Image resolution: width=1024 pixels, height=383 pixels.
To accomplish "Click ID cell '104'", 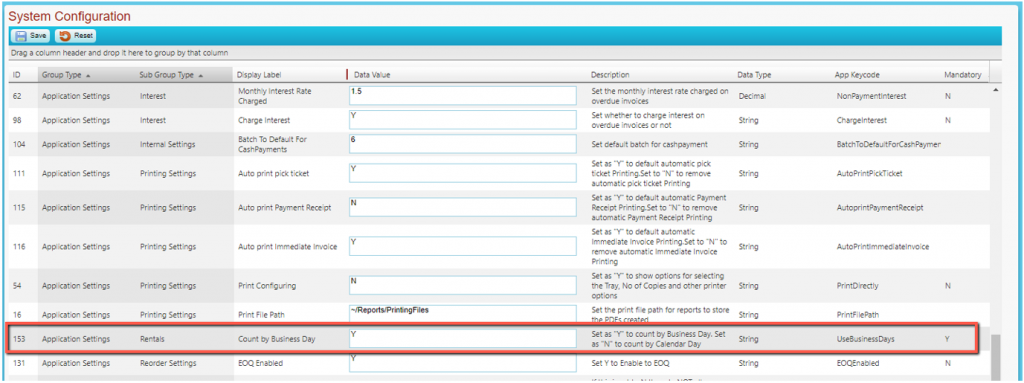I will point(19,144).
